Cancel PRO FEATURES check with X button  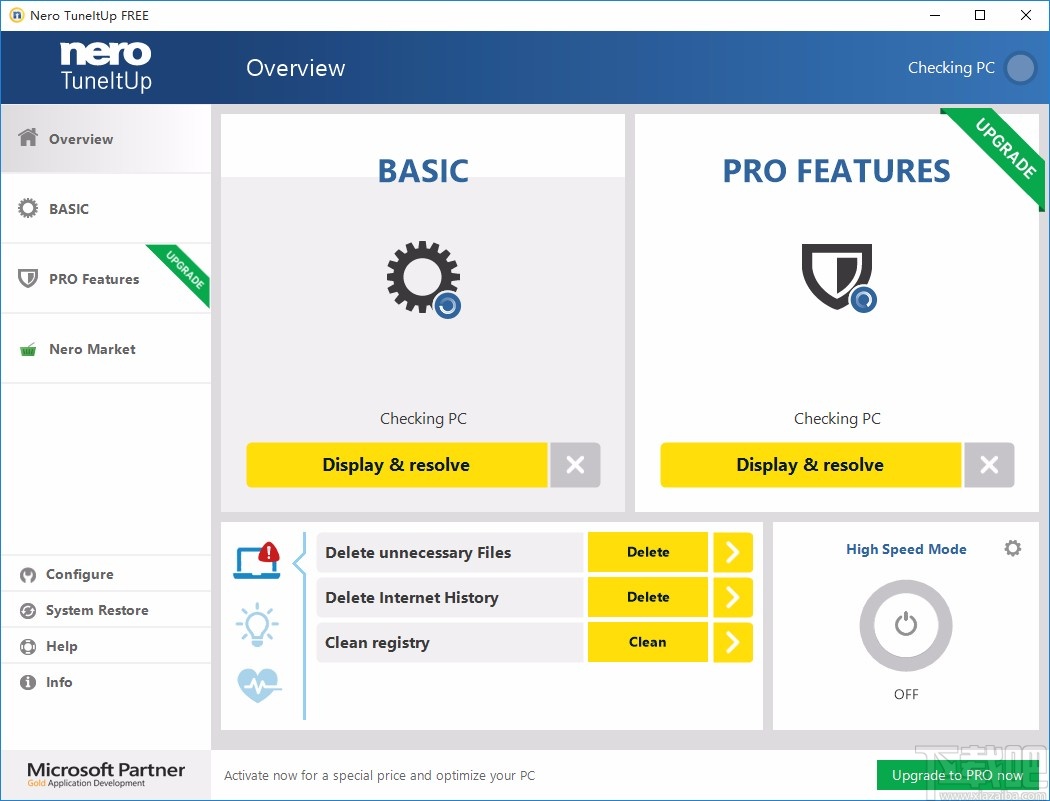[989, 465]
